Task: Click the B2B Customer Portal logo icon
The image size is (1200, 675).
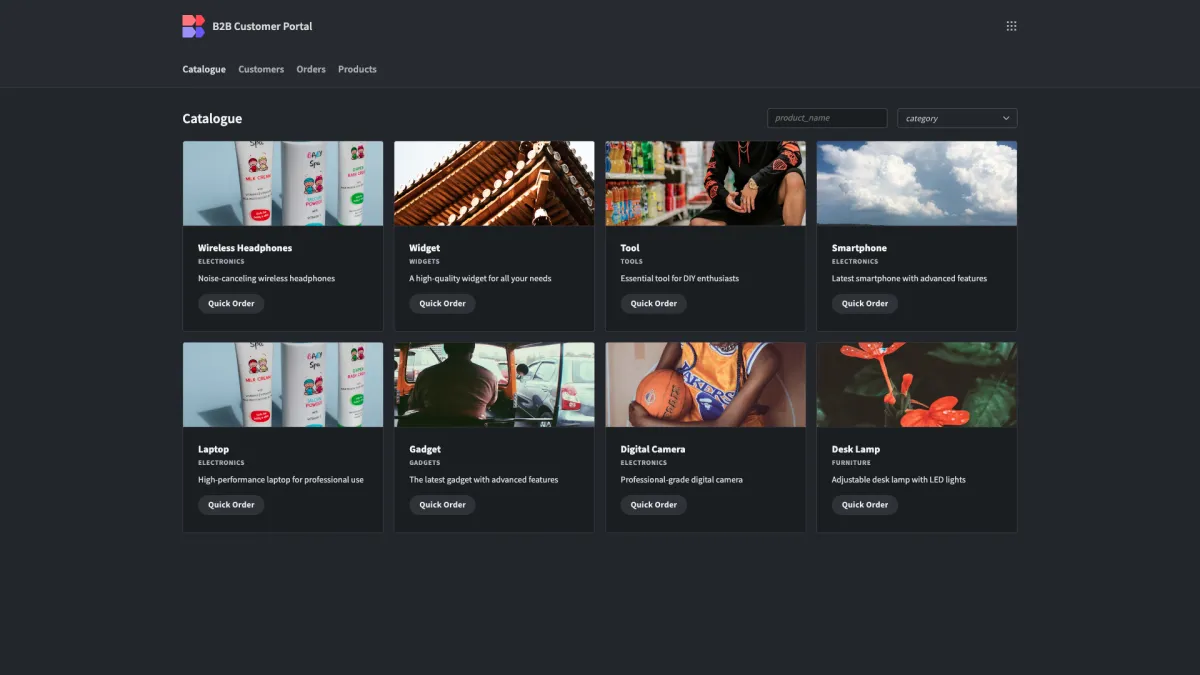Action: (193, 26)
